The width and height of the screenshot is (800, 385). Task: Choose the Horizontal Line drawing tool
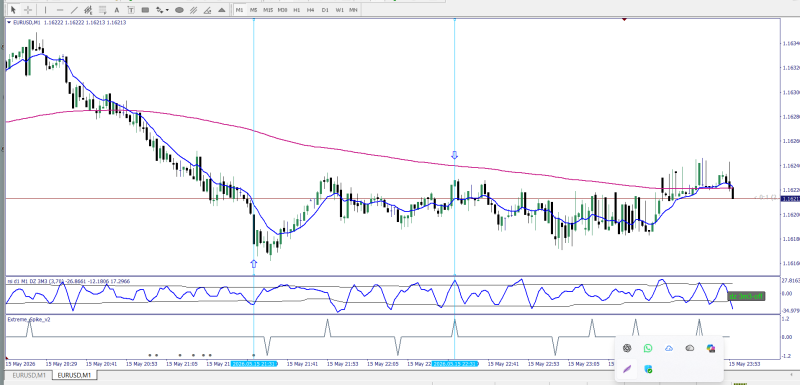60,10
